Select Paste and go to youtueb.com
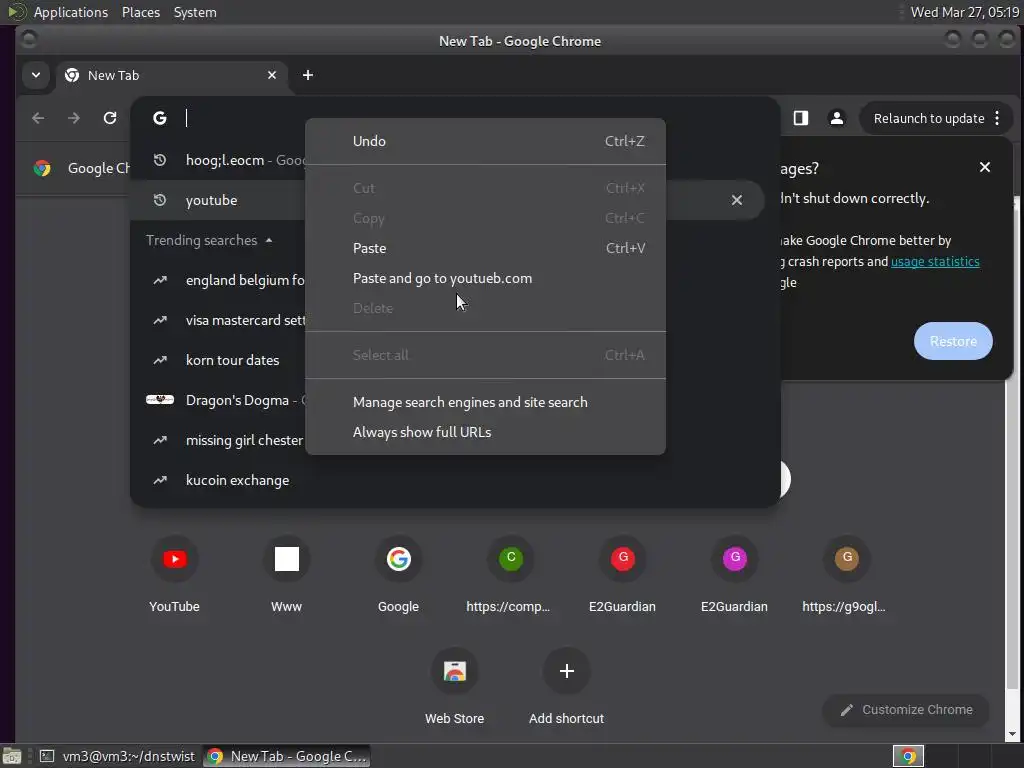This screenshot has height=768, width=1024. [x=485, y=278]
